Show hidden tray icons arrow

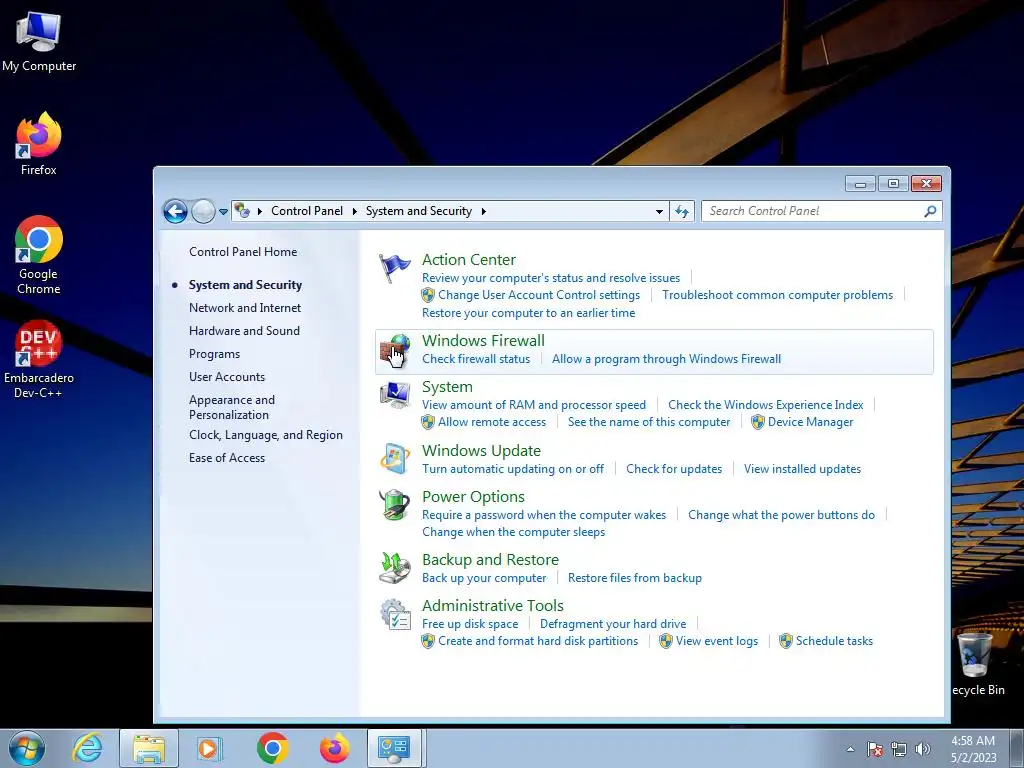pos(850,749)
